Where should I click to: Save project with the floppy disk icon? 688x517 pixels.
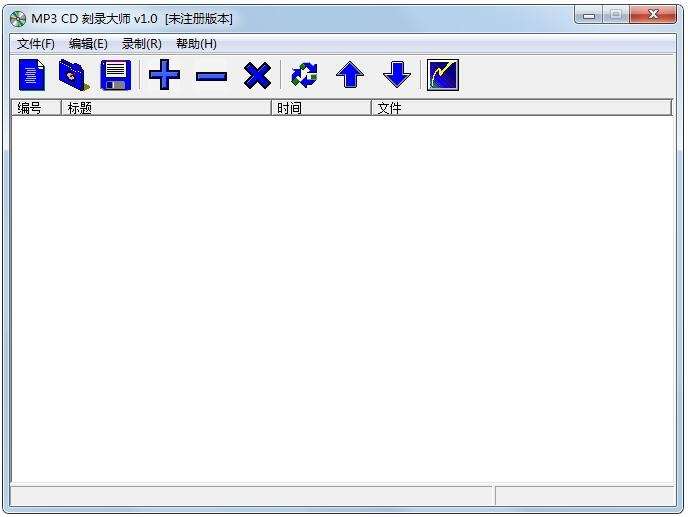(116, 75)
